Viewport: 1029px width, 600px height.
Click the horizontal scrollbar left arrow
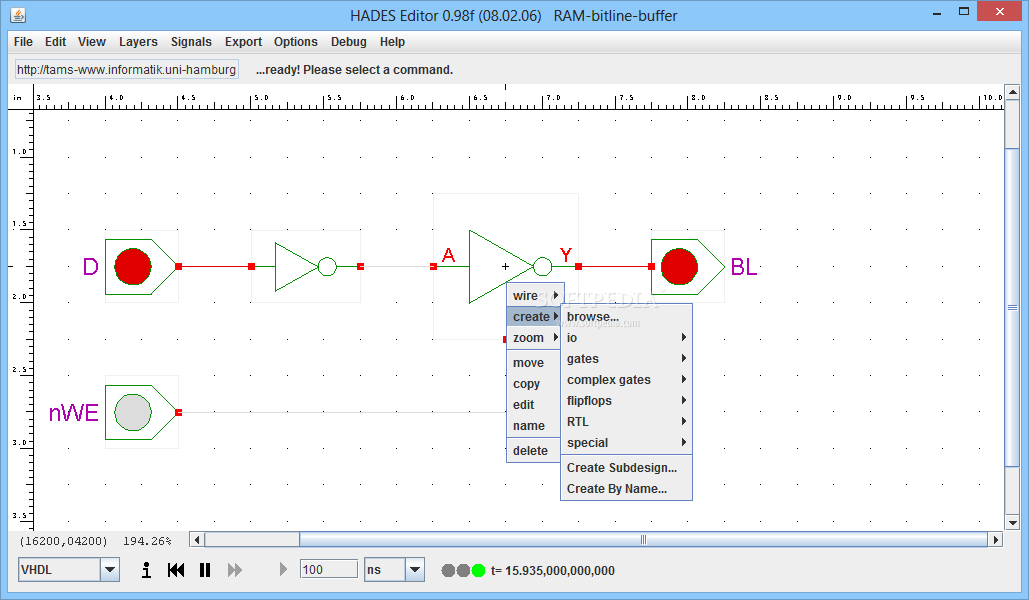point(197,540)
